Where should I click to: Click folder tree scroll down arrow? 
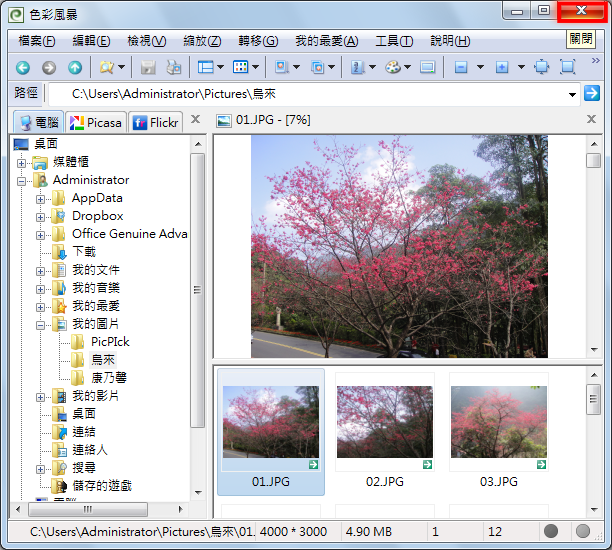pyautogui.click(x=198, y=493)
